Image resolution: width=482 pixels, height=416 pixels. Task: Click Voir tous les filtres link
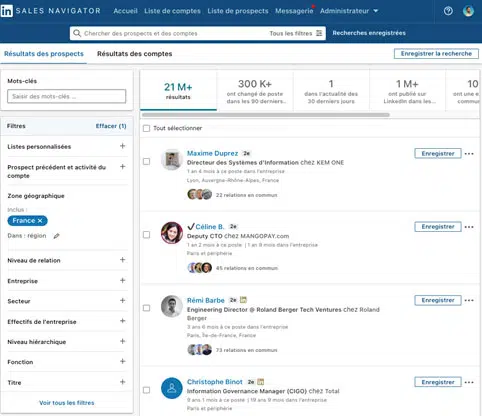point(67,403)
